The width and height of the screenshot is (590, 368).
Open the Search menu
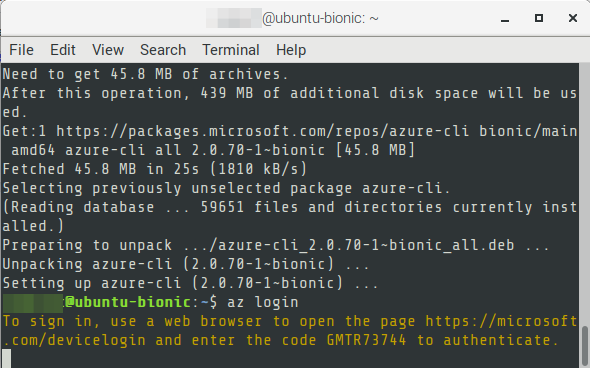pyautogui.click(x=163, y=50)
